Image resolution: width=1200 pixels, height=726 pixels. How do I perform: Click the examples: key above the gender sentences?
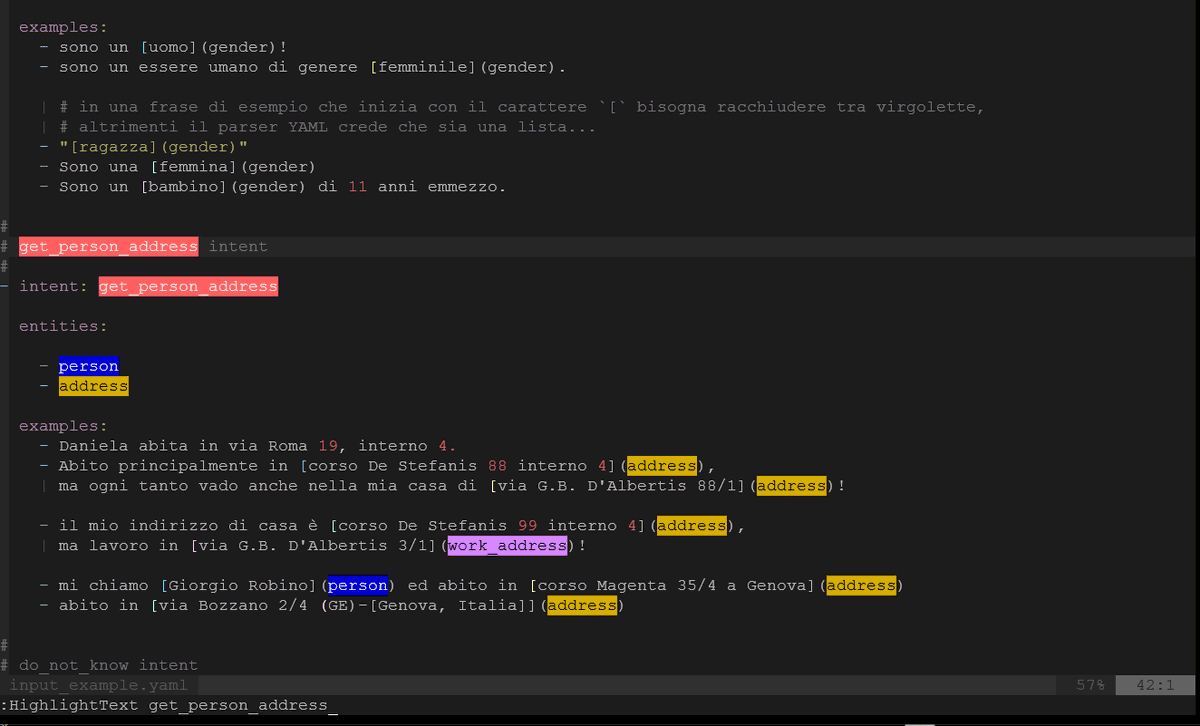63,27
